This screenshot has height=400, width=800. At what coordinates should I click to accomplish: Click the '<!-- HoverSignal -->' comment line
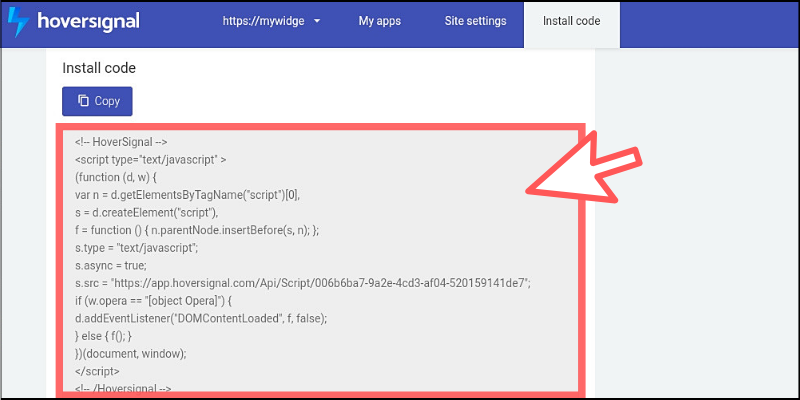click(121, 142)
